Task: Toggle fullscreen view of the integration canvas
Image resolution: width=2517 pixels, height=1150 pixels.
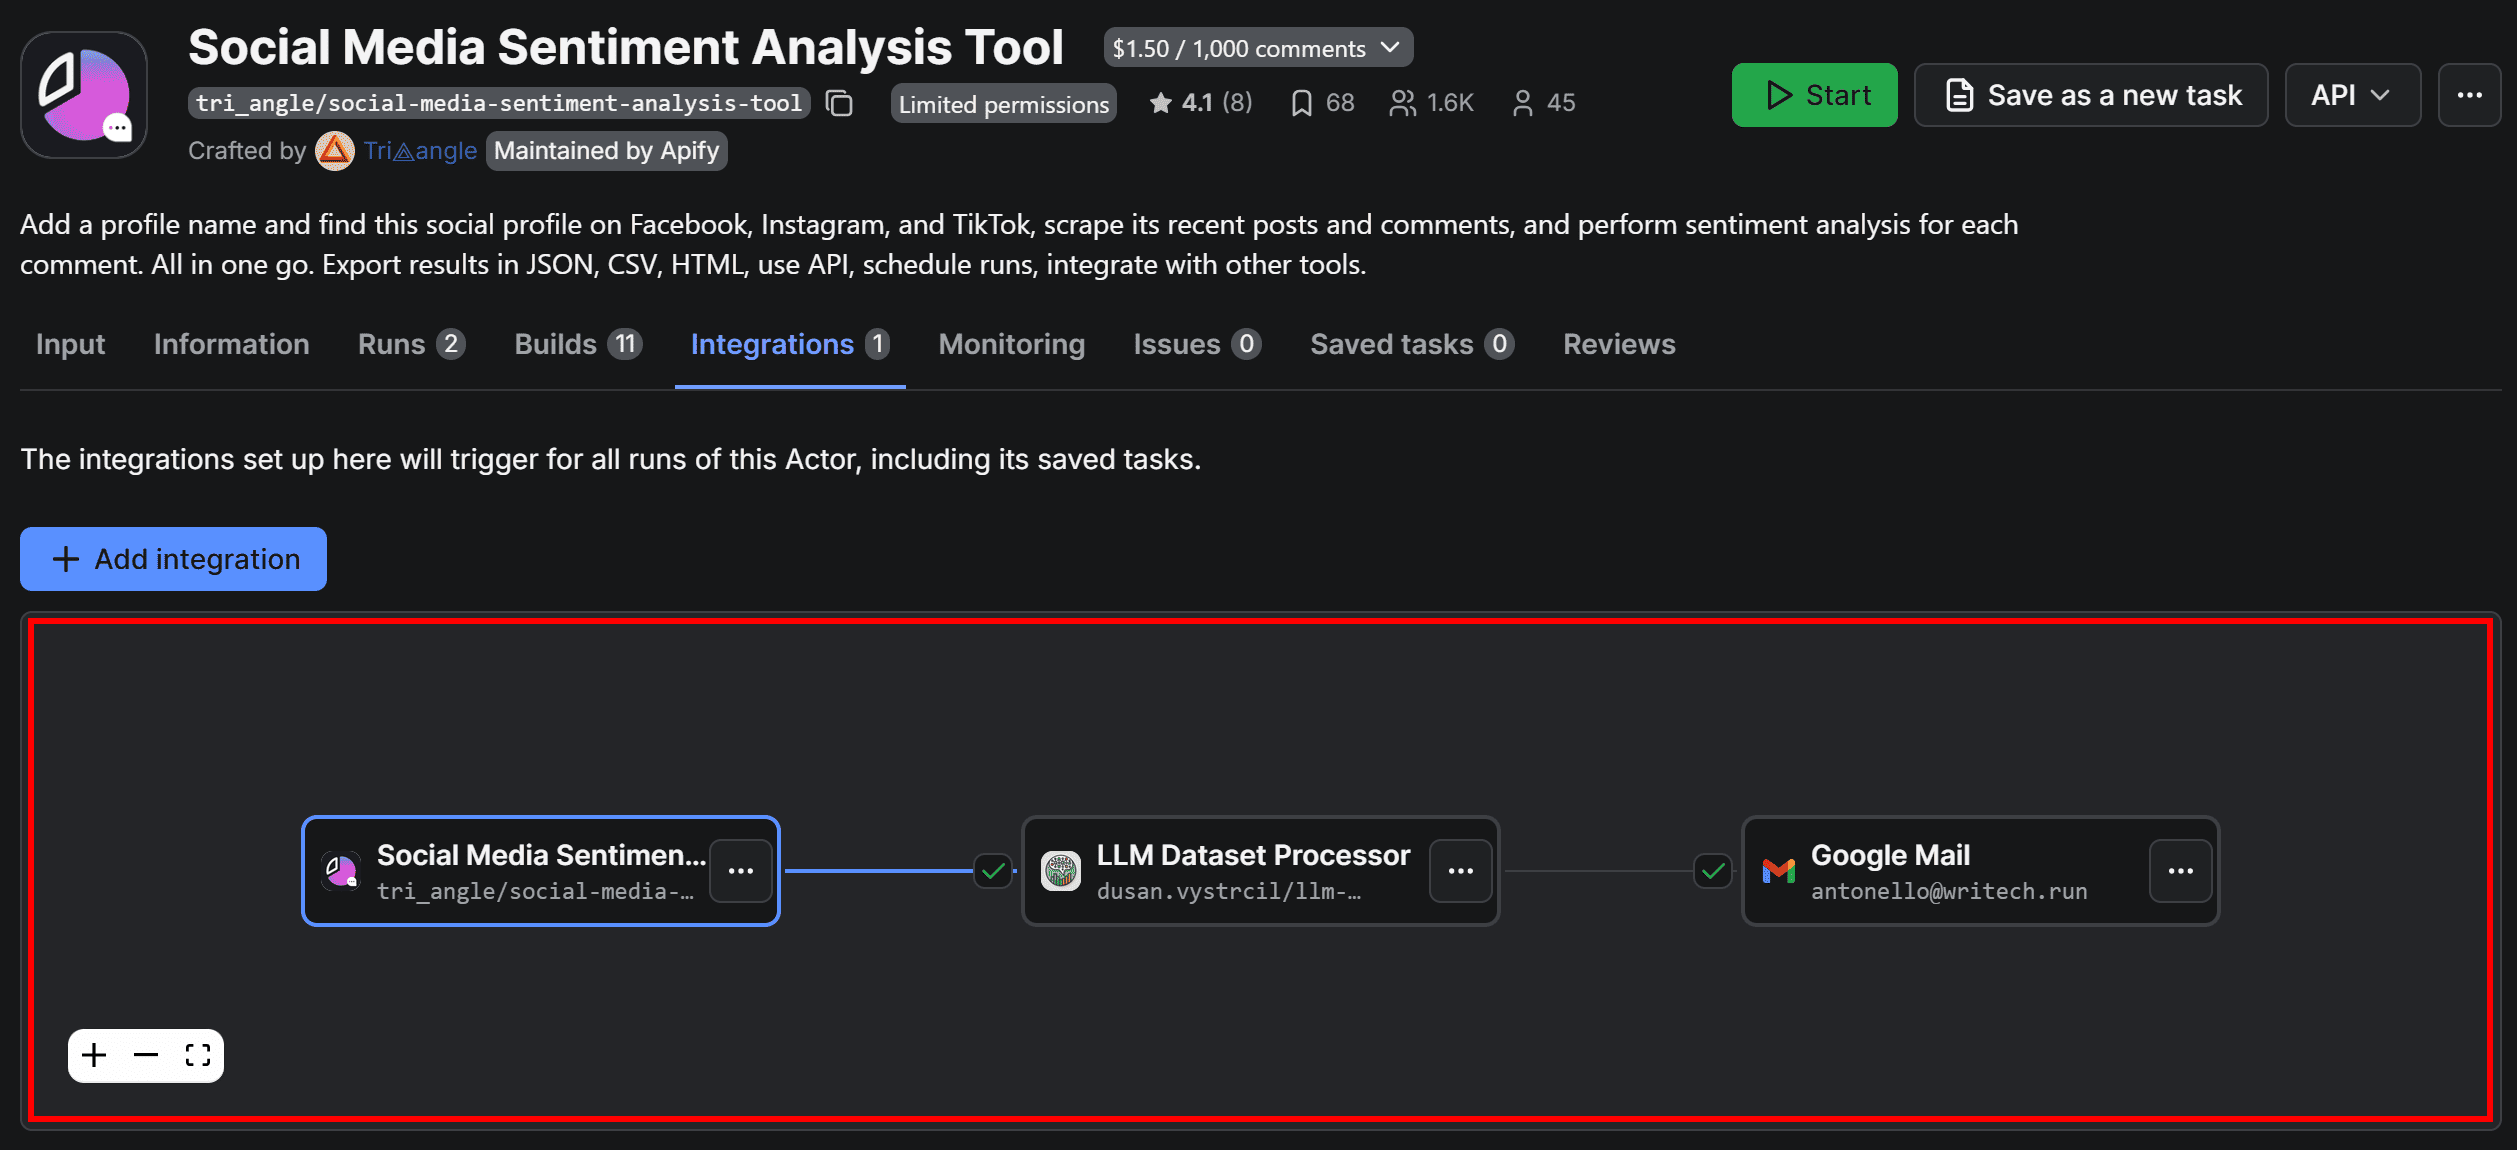Action: (197, 1055)
